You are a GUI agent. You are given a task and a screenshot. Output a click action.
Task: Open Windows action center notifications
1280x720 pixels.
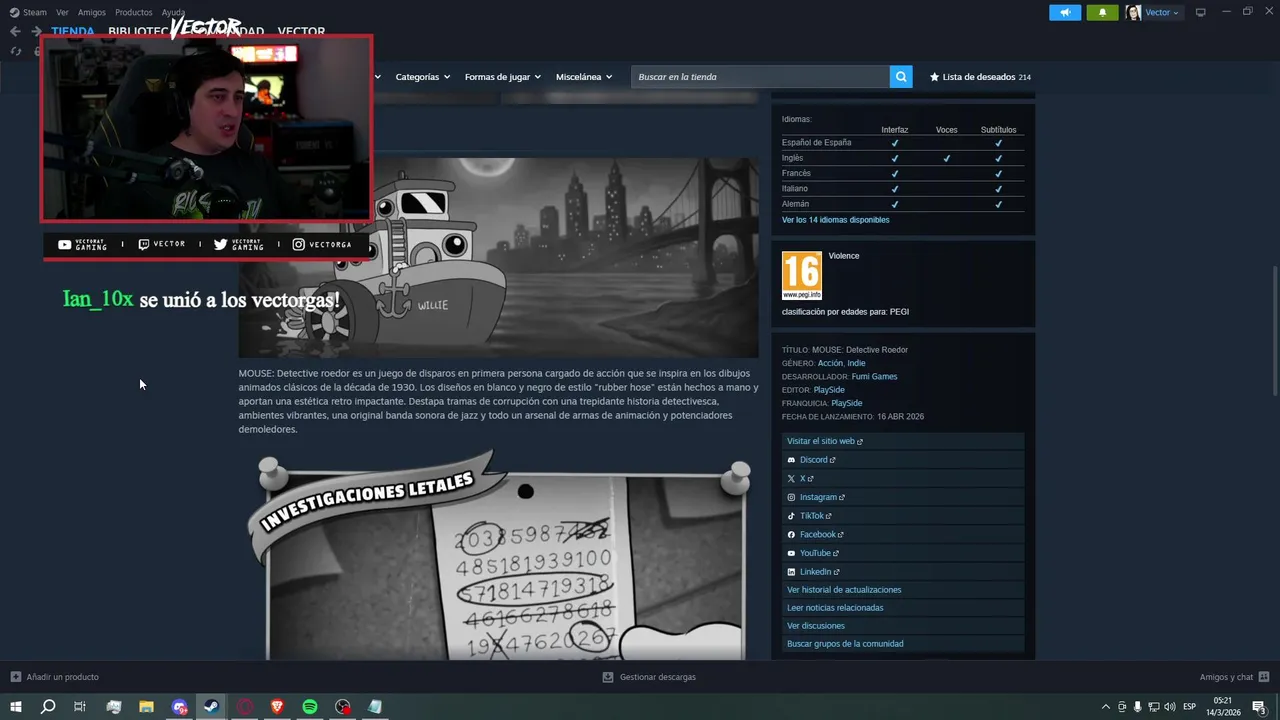click(x=1260, y=707)
